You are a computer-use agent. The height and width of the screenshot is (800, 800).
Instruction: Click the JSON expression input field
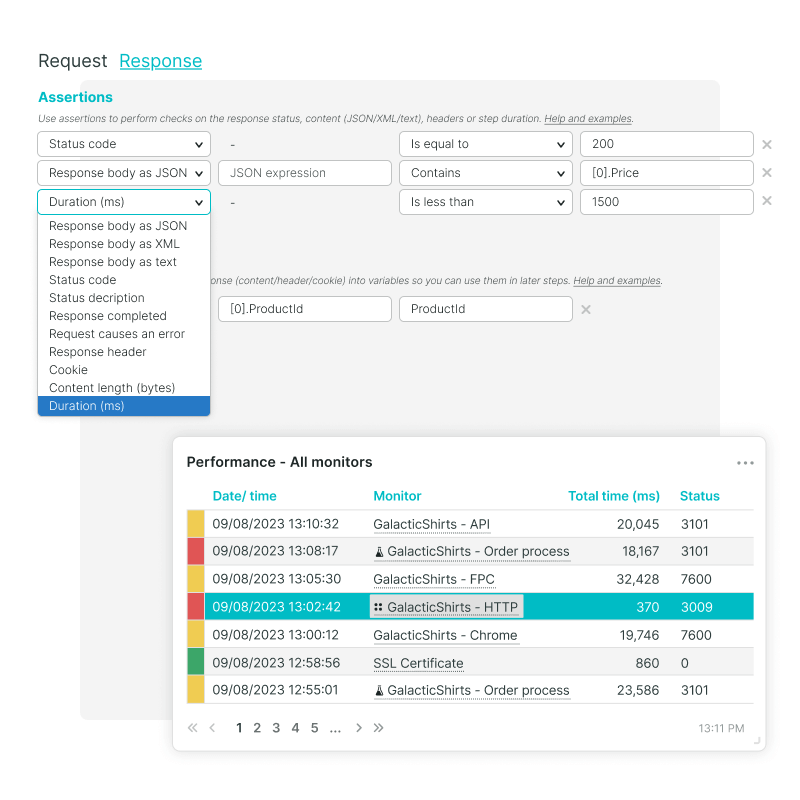(304, 173)
